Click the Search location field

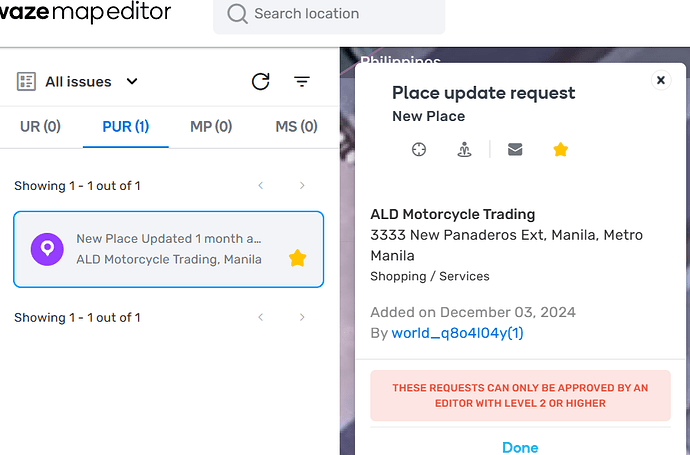329,14
